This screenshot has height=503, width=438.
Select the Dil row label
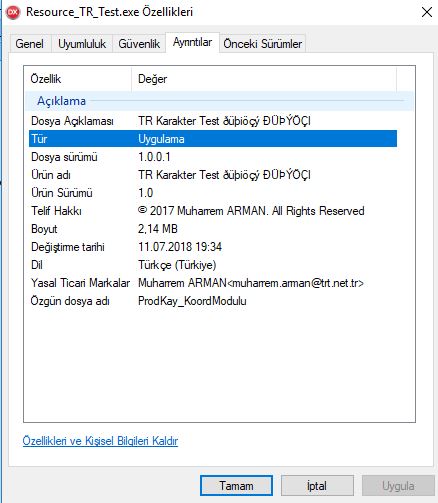(x=37, y=265)
